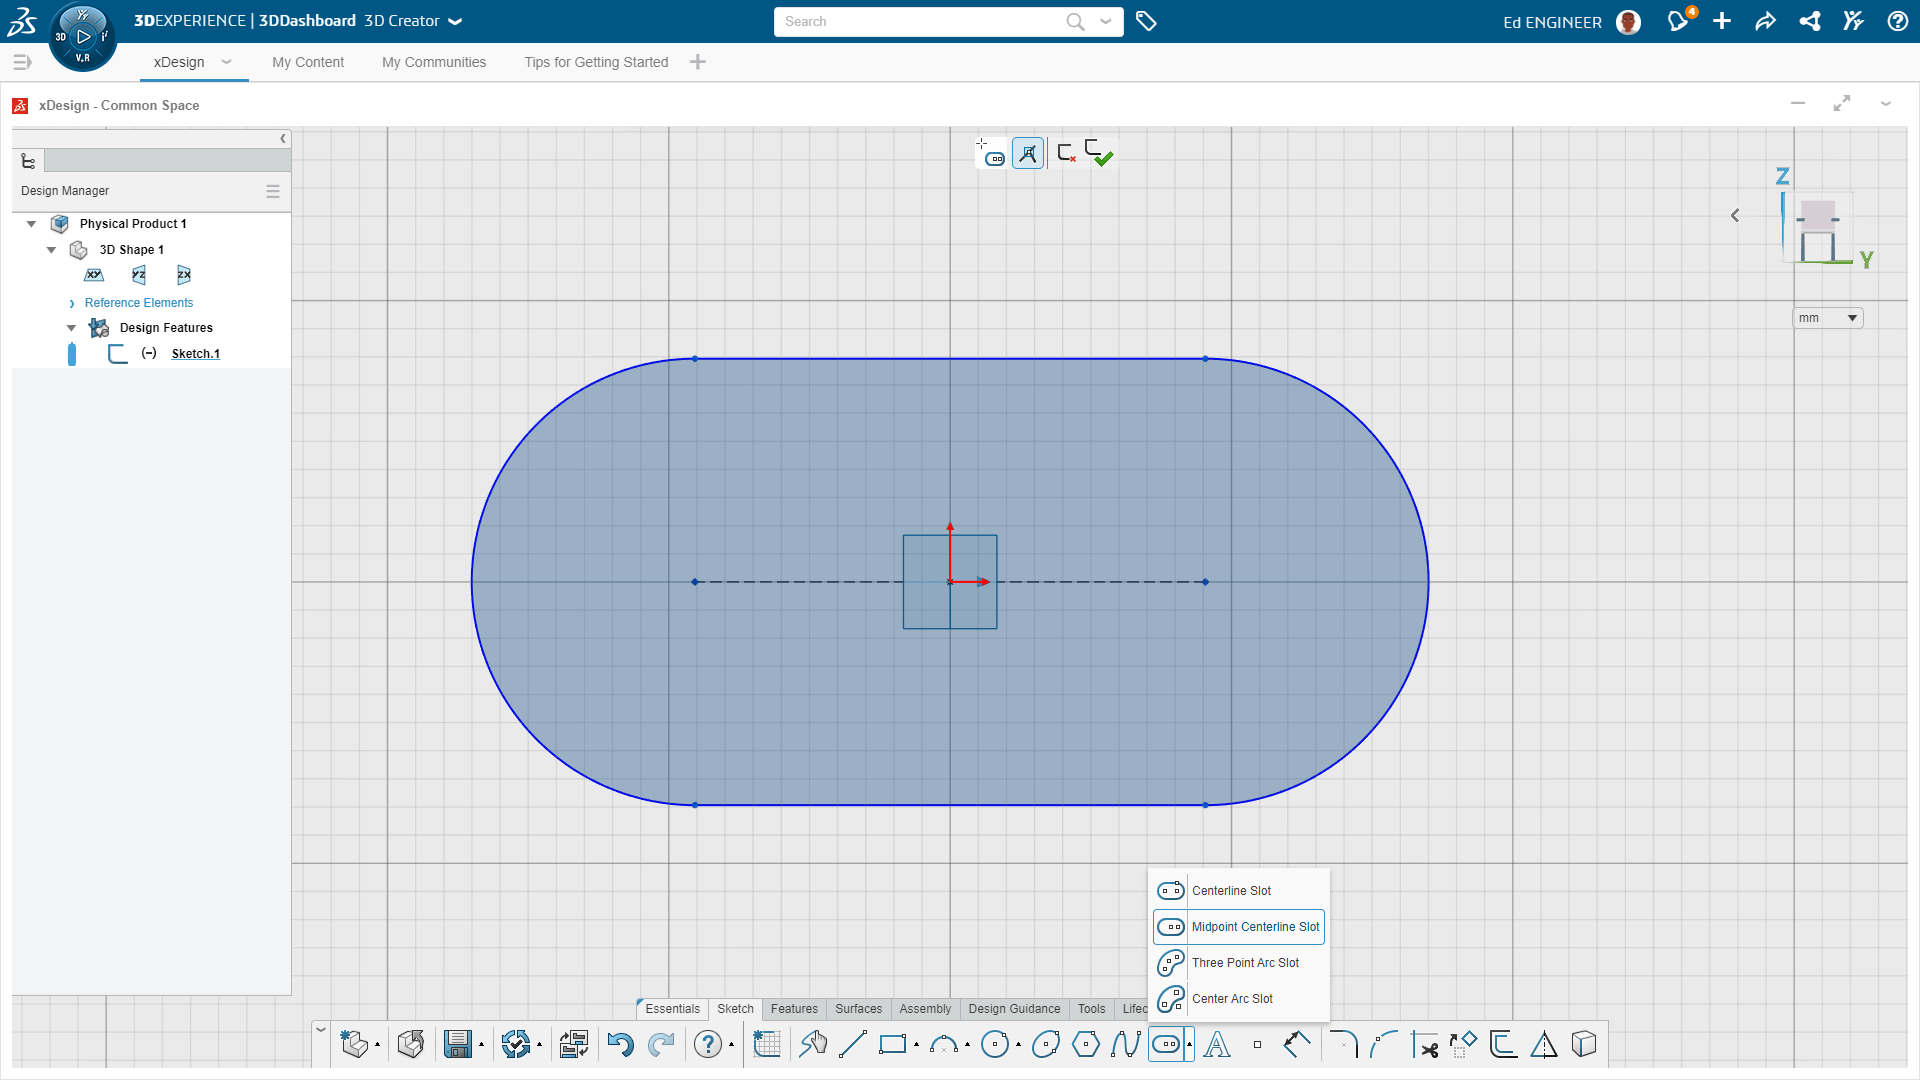Select the Trim scissors tool

(x=1424, y=1045)
